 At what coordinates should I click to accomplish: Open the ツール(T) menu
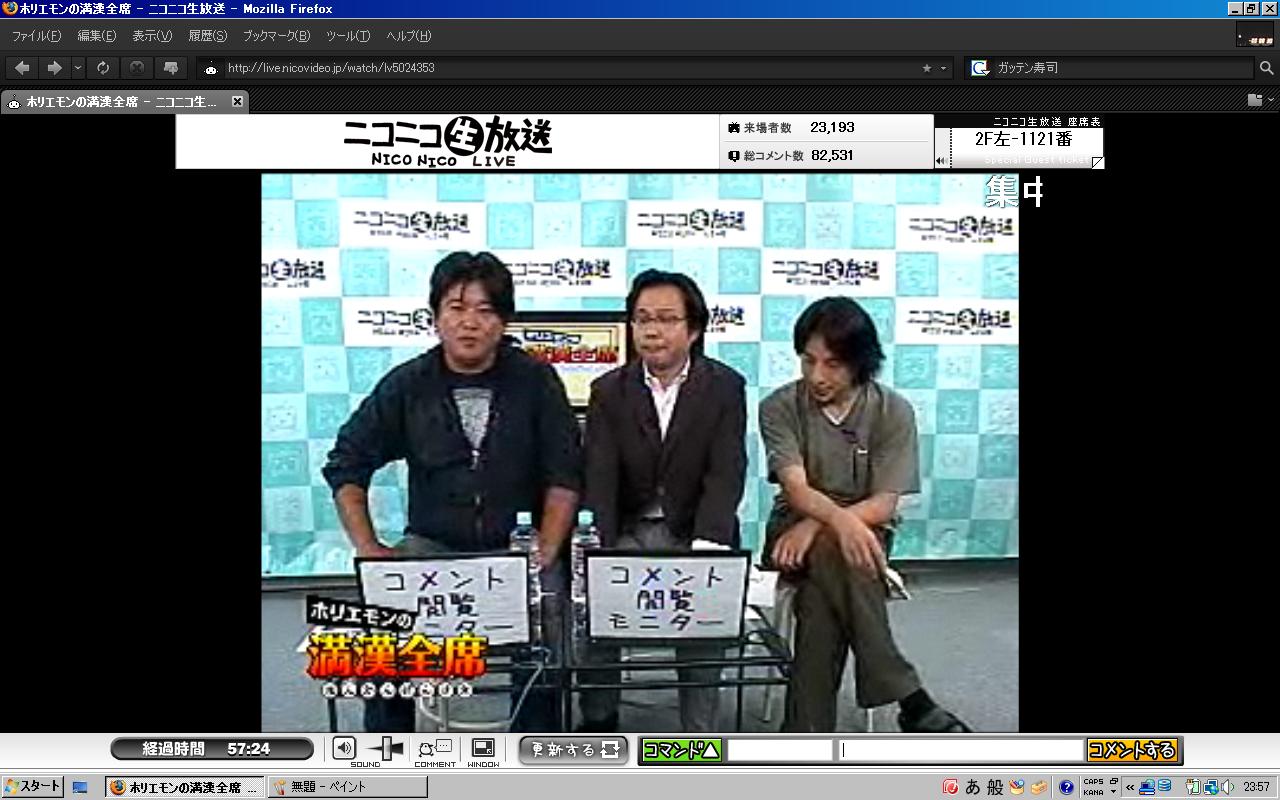pos(348,36)
